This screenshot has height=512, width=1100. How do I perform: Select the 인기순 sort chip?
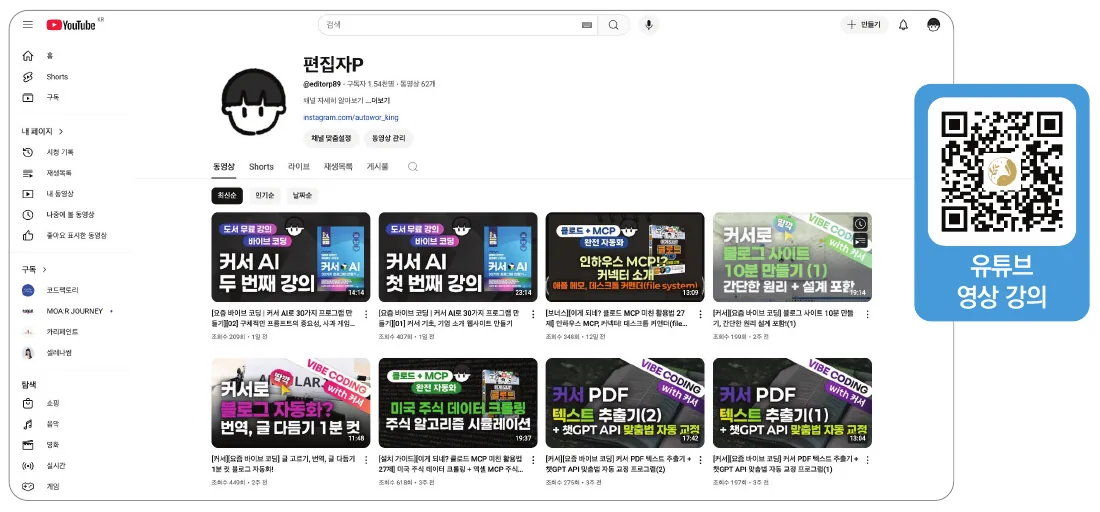point(265,196)
